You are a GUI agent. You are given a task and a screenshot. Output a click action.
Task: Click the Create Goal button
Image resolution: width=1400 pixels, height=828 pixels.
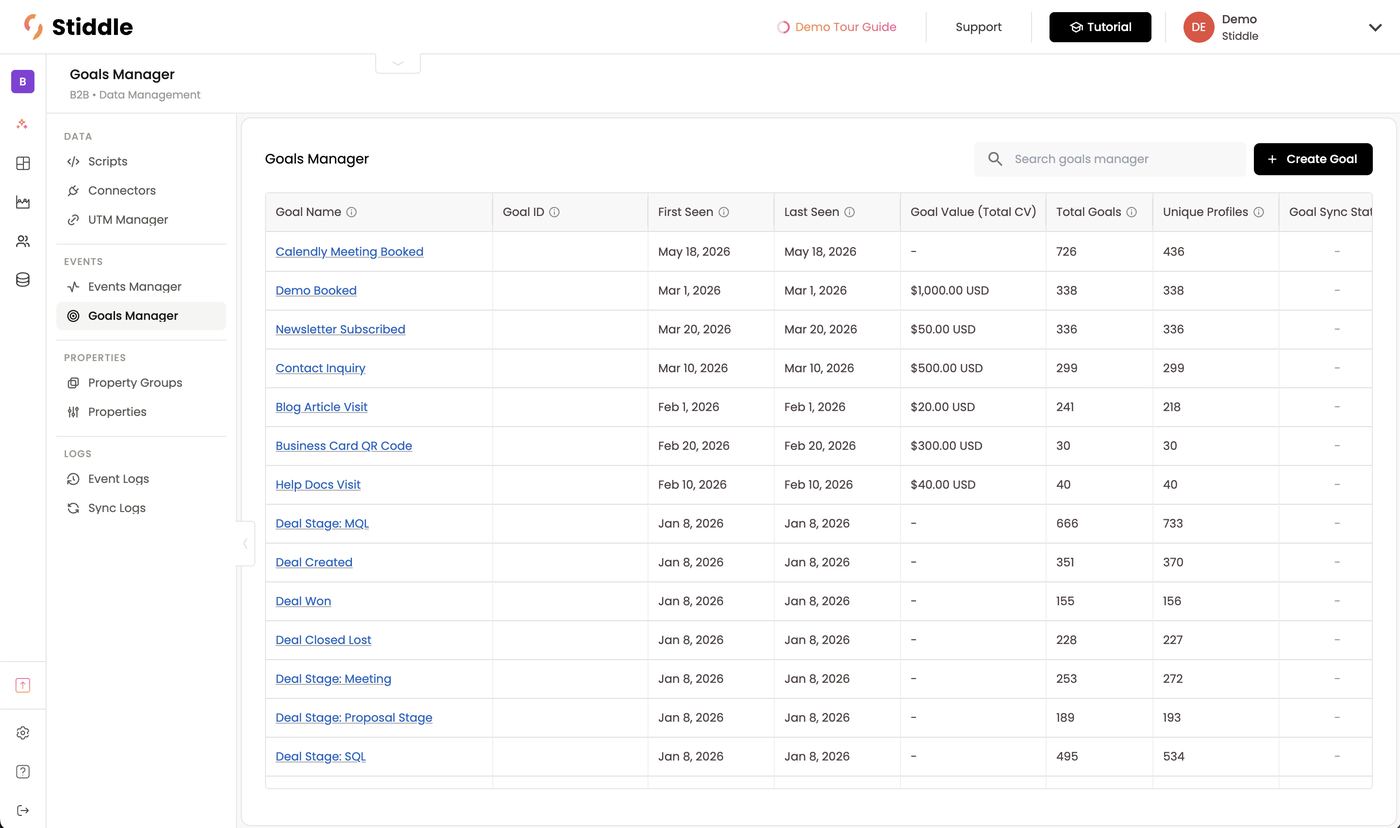[x=1313, y=159]
